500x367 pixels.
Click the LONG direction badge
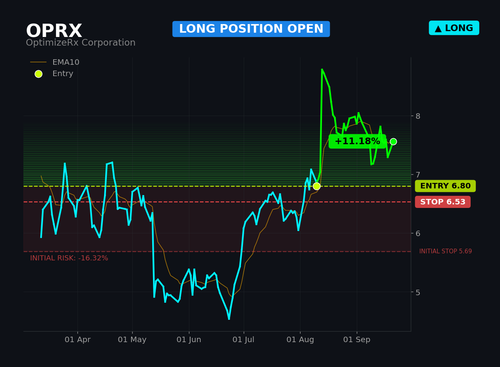(454, 28)
